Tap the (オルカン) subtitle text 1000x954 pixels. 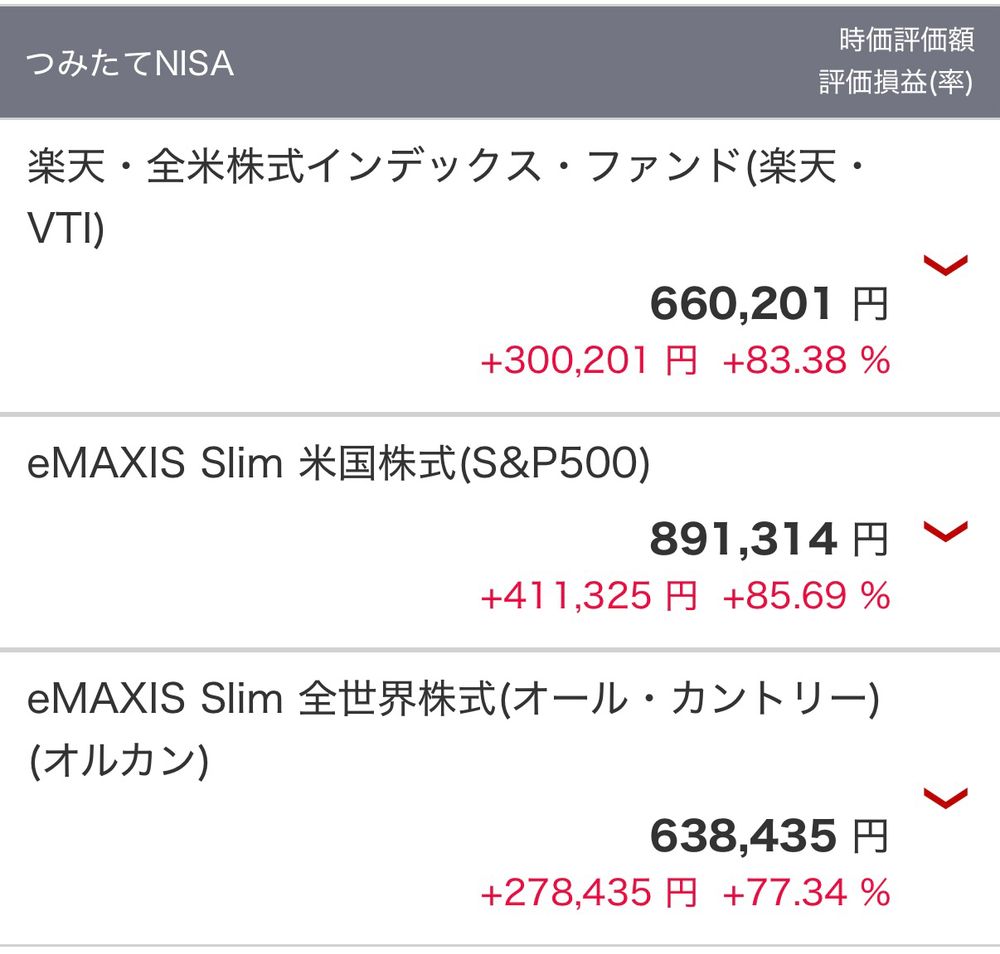click(x=118, y=762)
